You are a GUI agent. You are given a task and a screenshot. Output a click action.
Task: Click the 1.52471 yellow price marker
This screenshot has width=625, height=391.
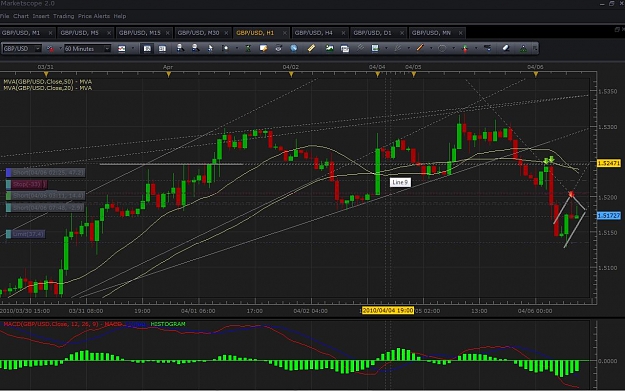[x=609, y=163]
